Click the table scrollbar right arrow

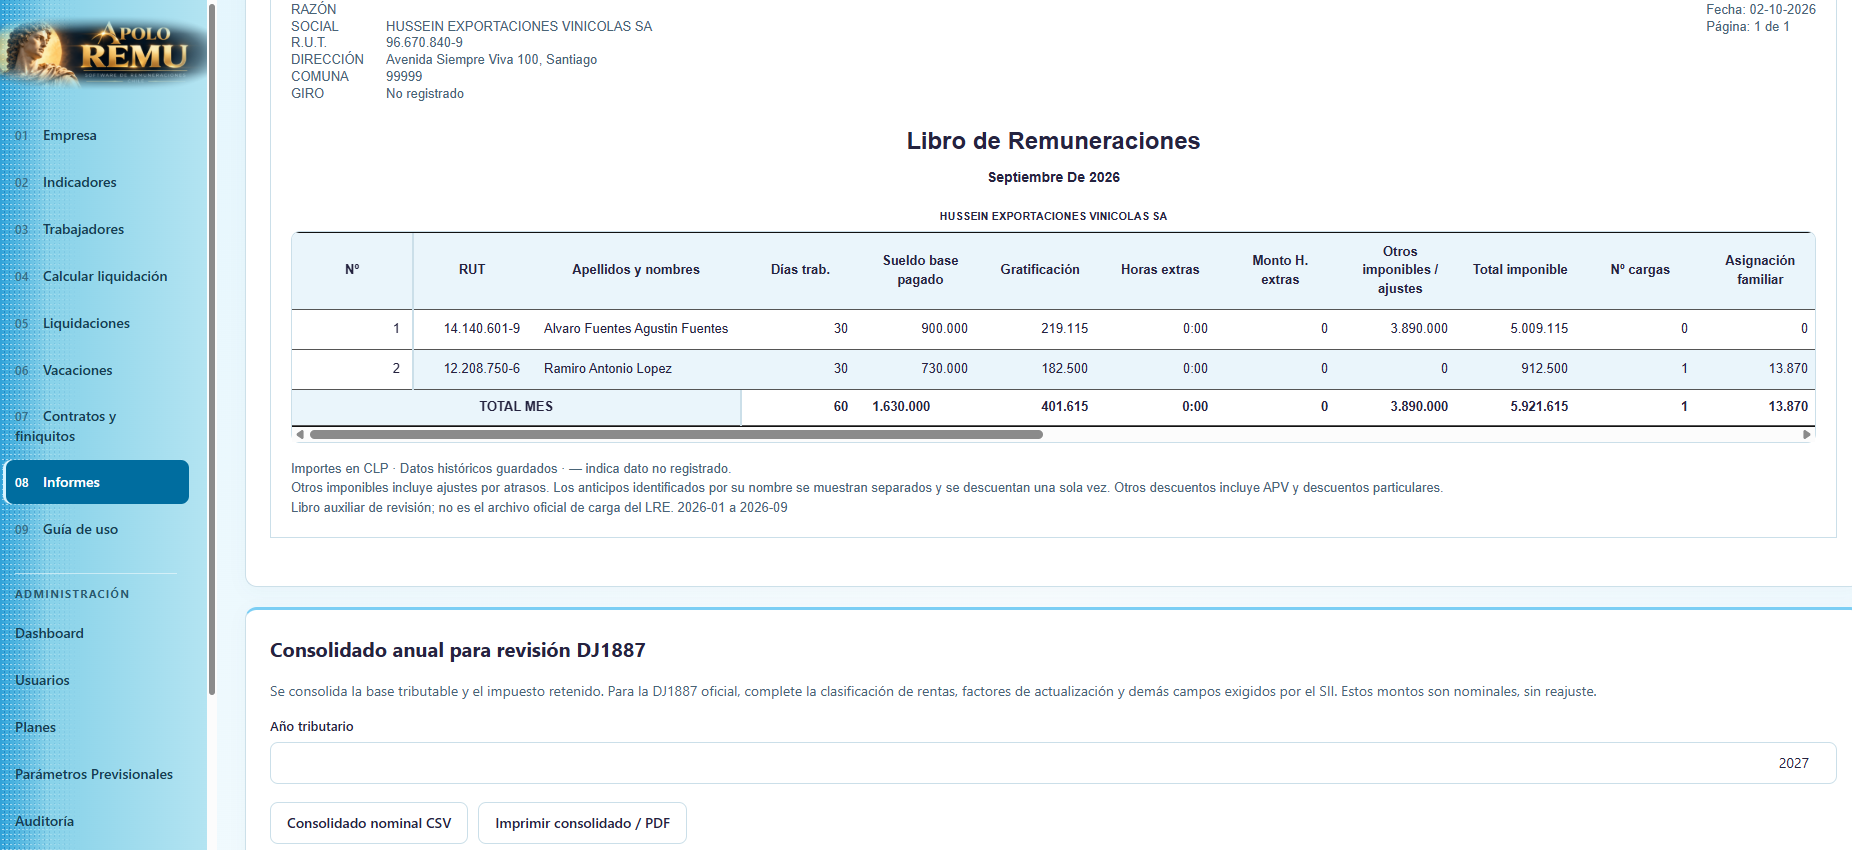[x=1807, y=435]
